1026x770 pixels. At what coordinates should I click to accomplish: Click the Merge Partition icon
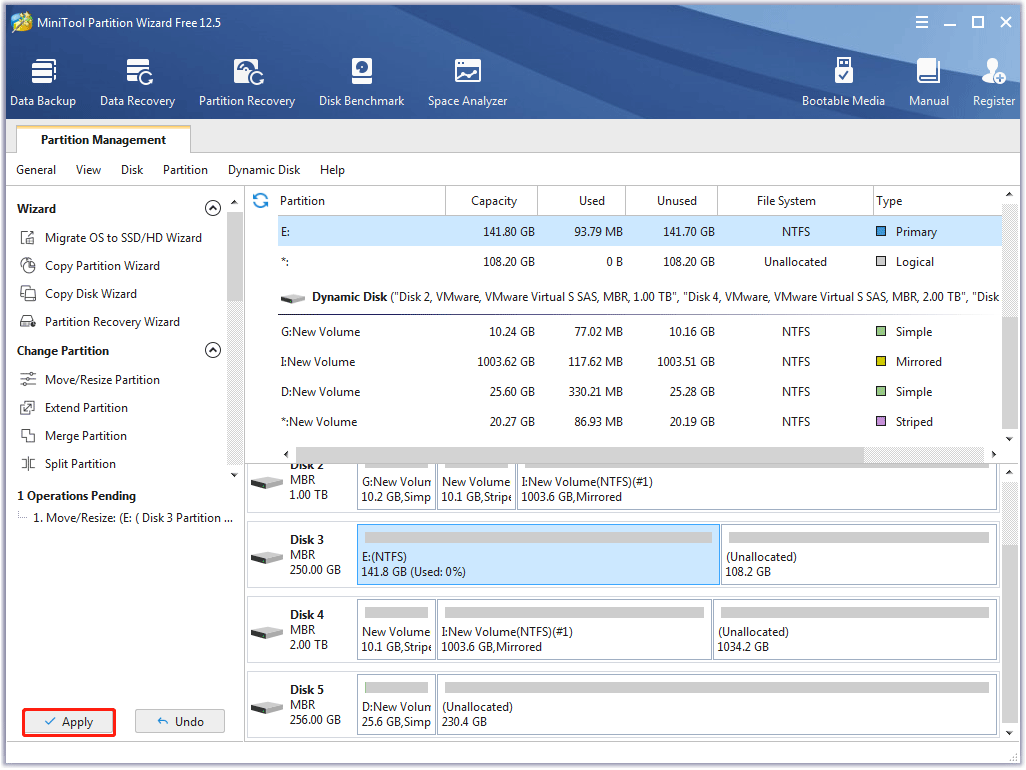coord(27,436)
